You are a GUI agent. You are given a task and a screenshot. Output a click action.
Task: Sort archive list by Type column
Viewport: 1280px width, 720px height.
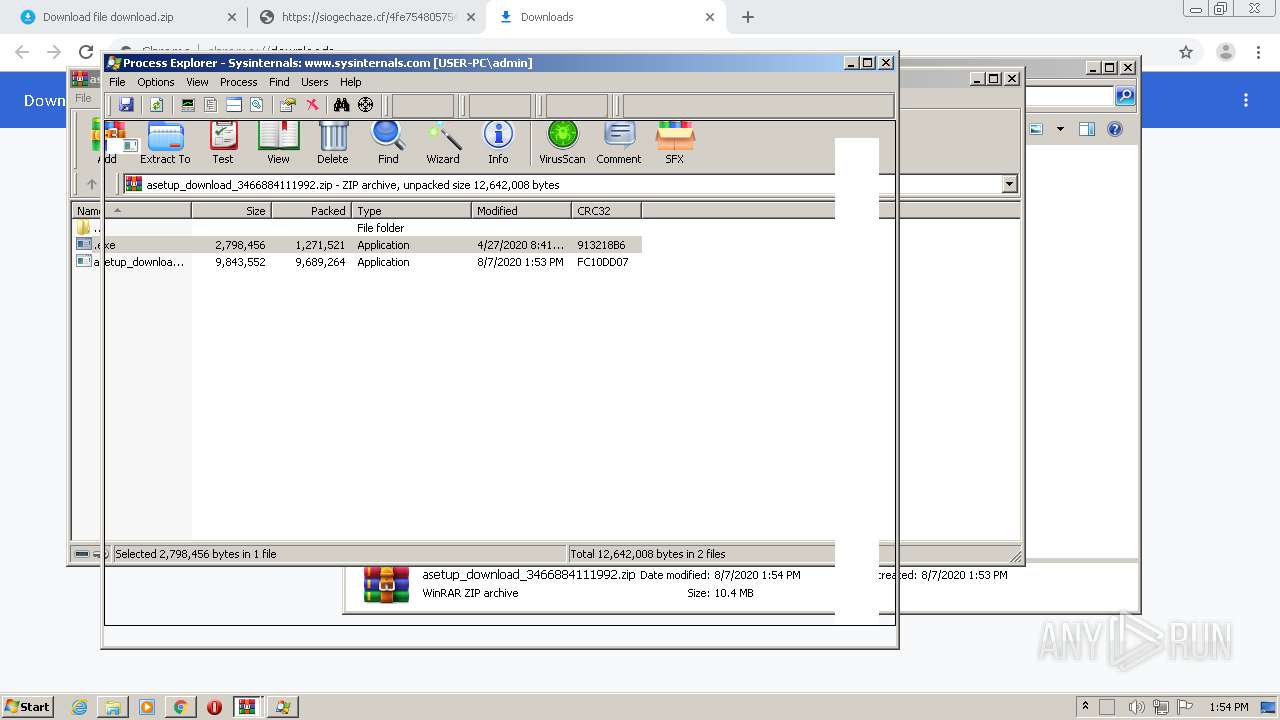[411, 211]
